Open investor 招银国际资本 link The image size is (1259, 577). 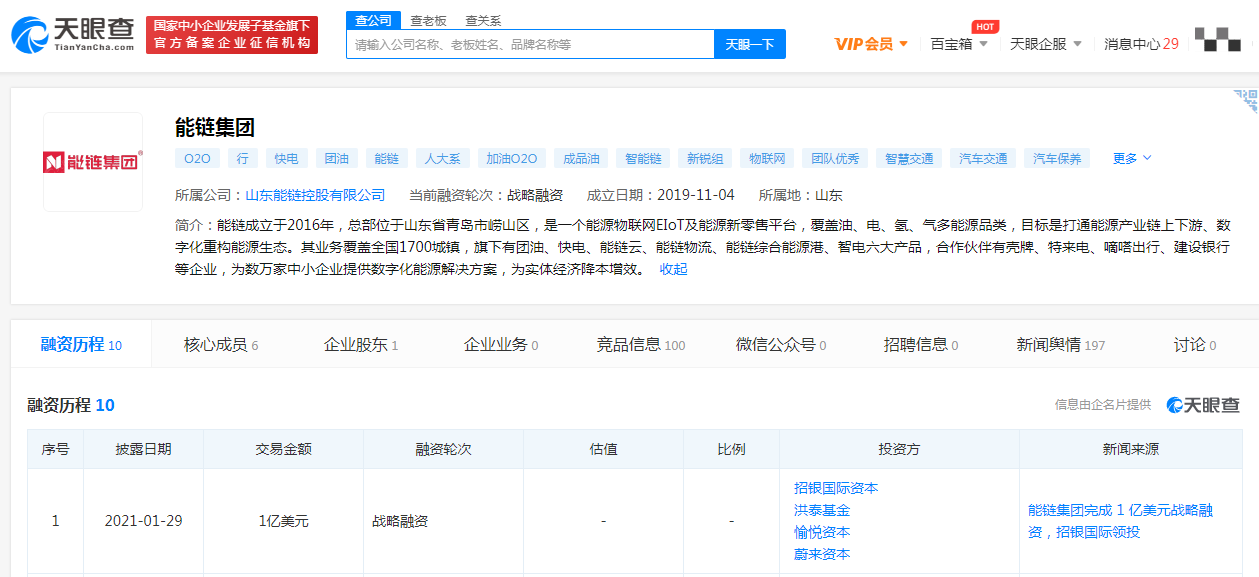(x=836, y=488)
